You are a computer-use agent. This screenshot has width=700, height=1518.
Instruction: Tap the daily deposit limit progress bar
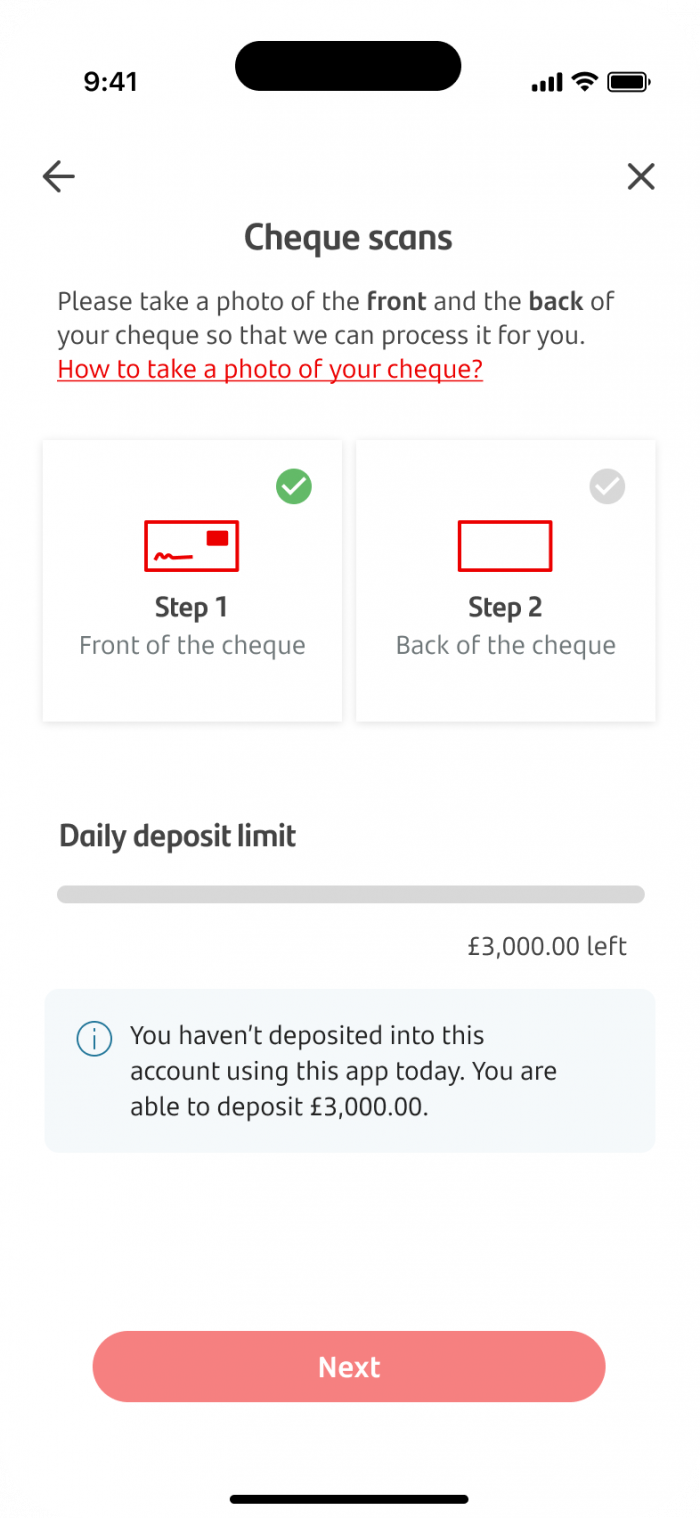pyautogui.click(x=350, y=894)
